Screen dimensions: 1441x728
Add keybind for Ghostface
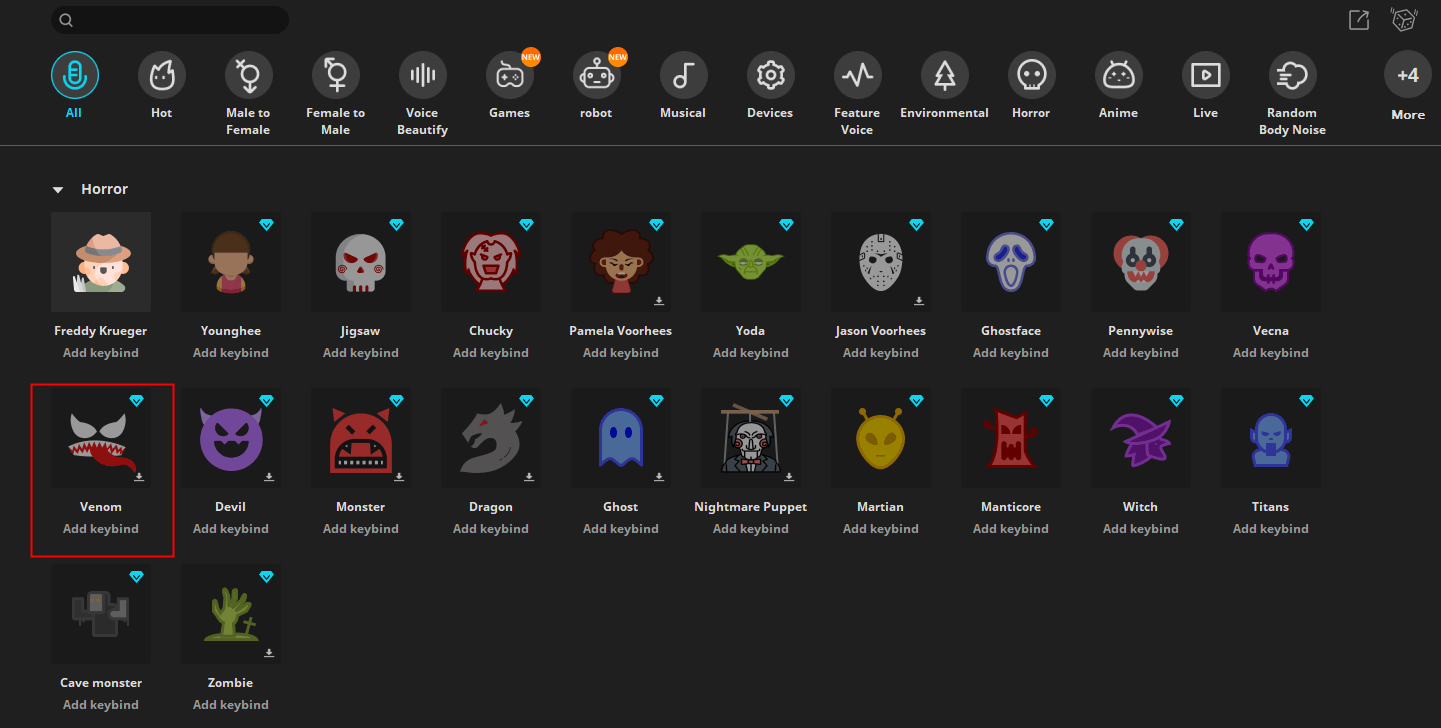pyautogui.click(x=1011, y=353)
